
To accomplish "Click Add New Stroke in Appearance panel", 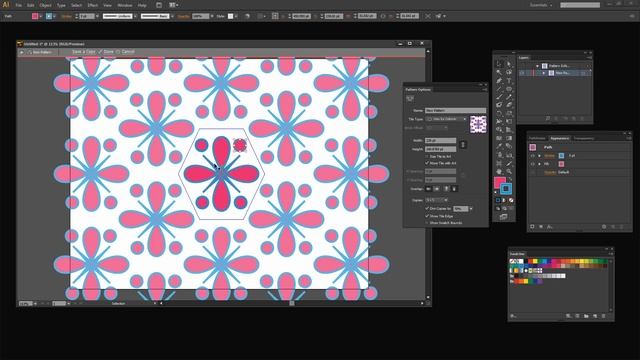I will (532, 227).
